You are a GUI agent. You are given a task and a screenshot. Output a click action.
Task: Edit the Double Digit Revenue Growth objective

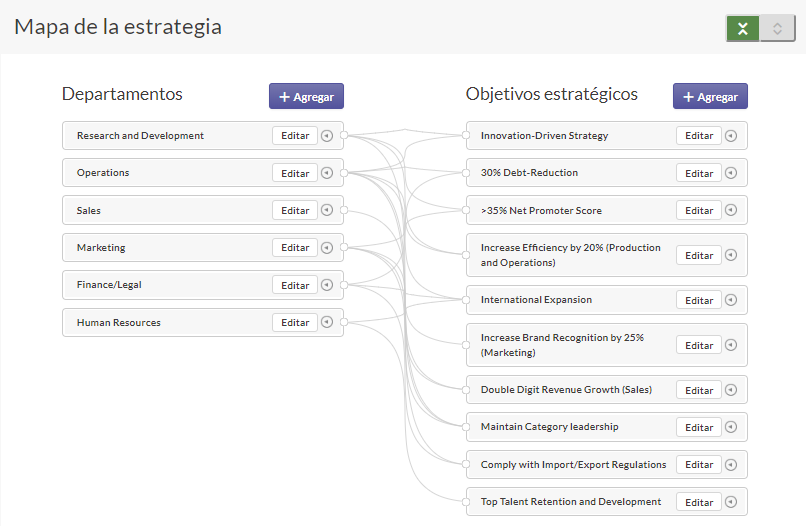pyautogui.click(x=699, y=390)
